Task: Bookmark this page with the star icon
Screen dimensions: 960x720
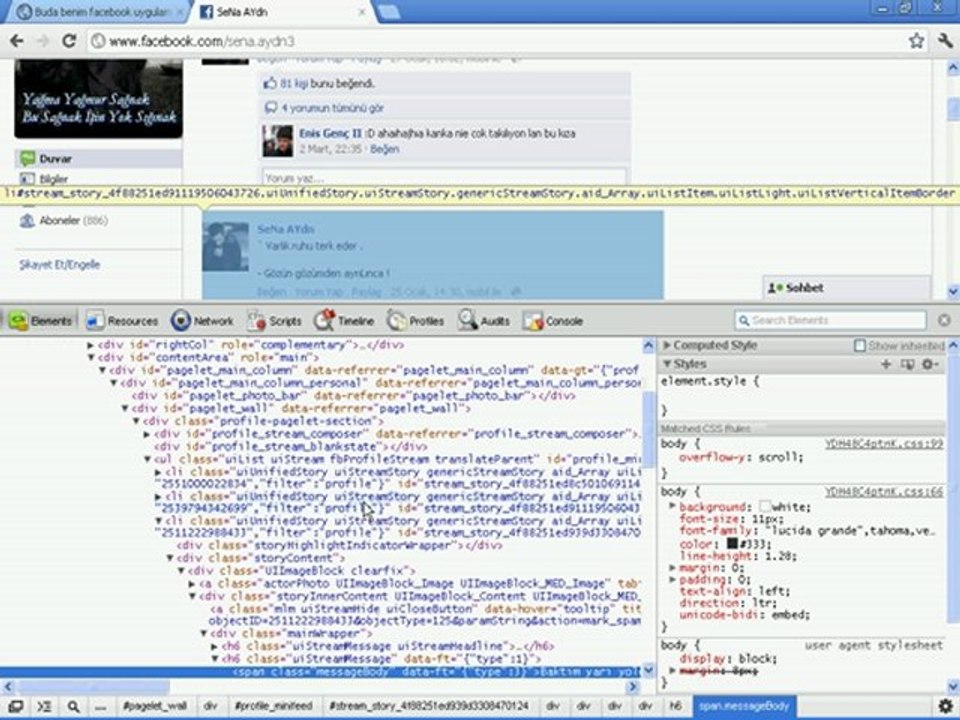Action: click(916, 41)
